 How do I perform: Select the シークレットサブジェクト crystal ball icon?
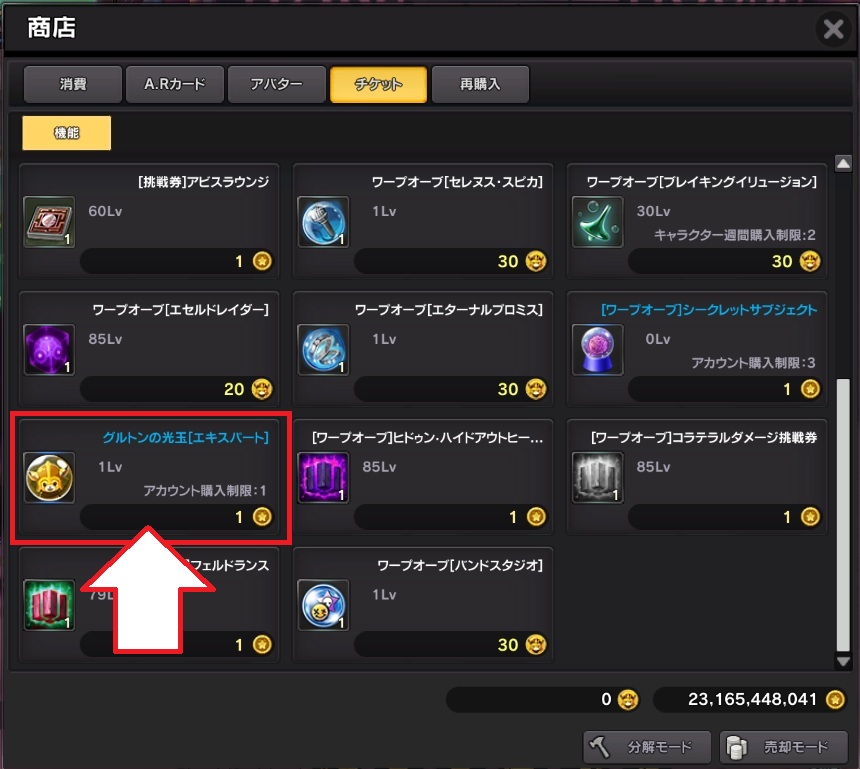597,349
